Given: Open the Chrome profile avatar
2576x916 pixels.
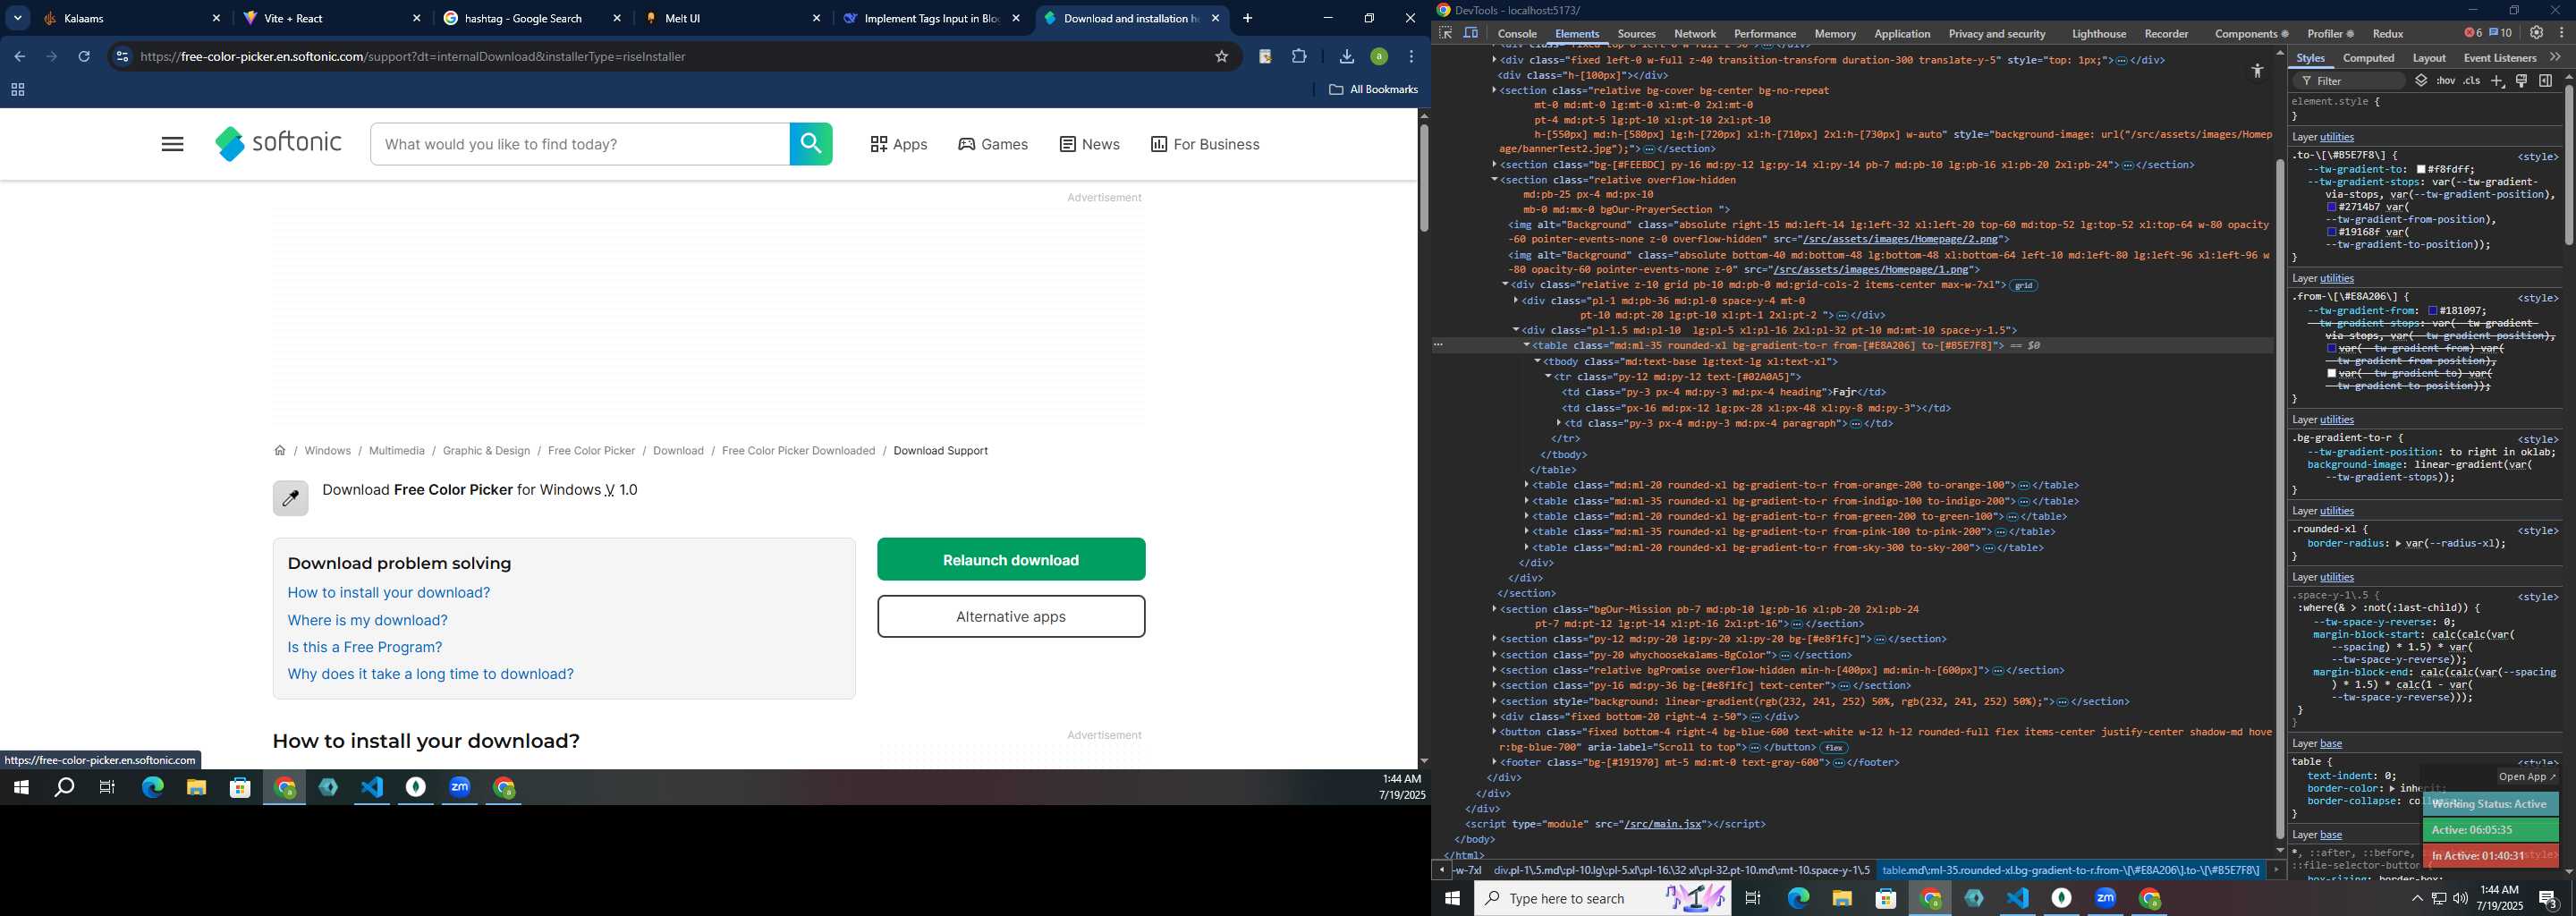Looking at the screenshot, I should coord(1379,57).
